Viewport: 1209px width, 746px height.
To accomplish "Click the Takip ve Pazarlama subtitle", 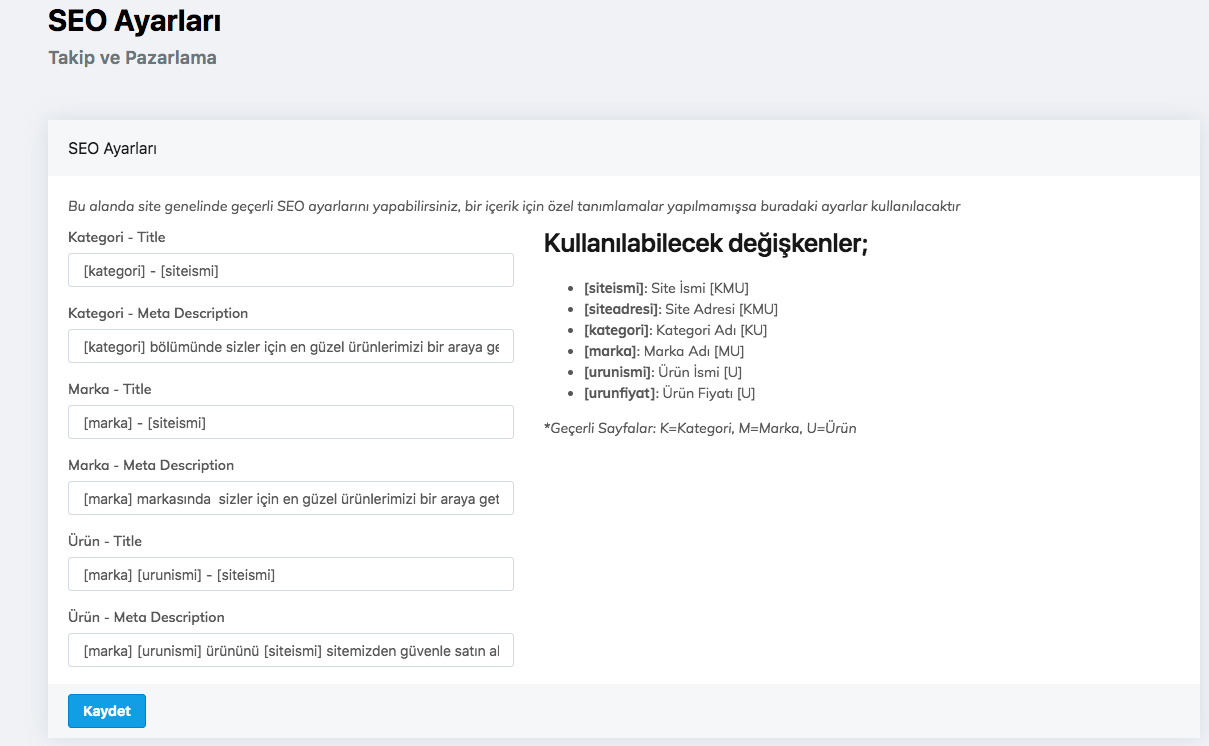I will (132, 57).
